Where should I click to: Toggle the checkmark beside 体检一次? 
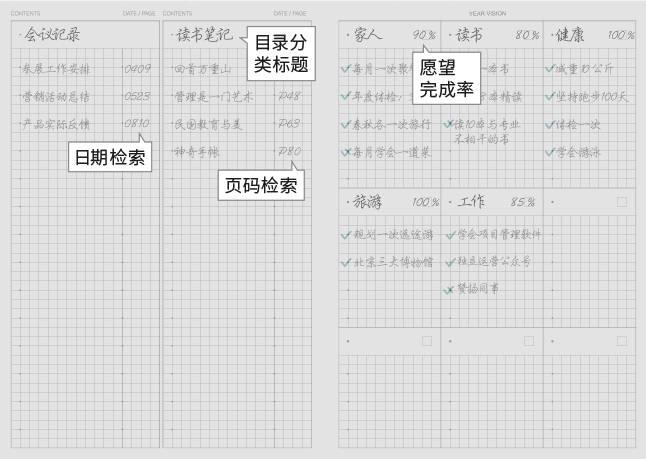click(x=550, y=124)
